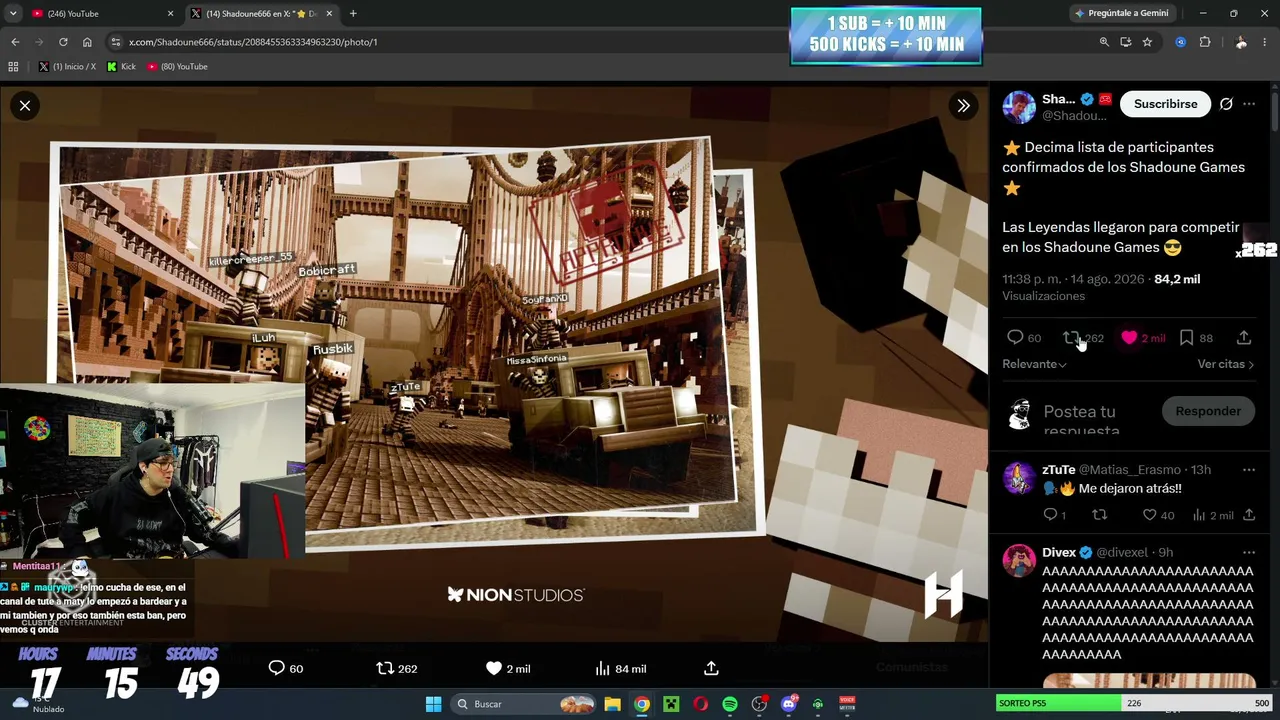1280x720 pixels.
Task: Click the x.com address bar URL
Action: pyautogui.click(x=253, y=42)
